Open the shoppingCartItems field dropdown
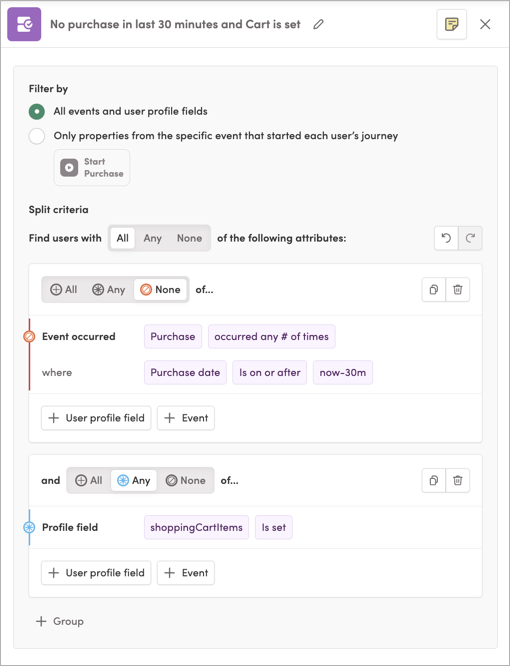 point(196,528)
